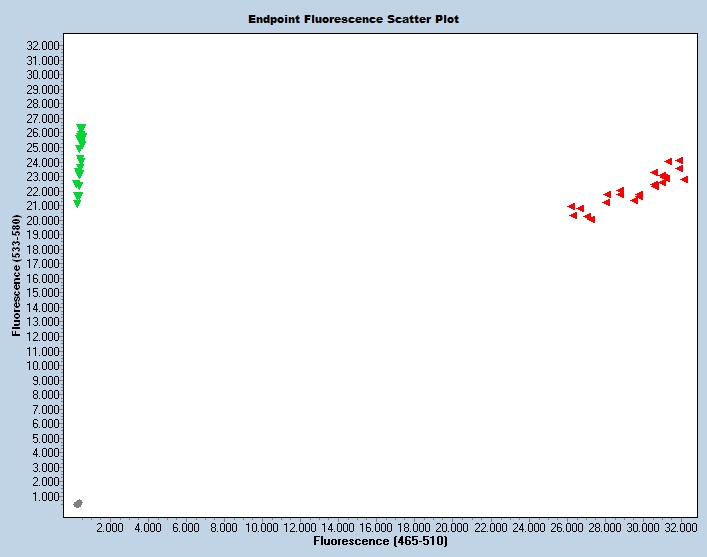Image resolution: width=707 pixels, height=557 pixels.
Task: Click the leftmost red triangle marker
Action: (x=571, y=206)
